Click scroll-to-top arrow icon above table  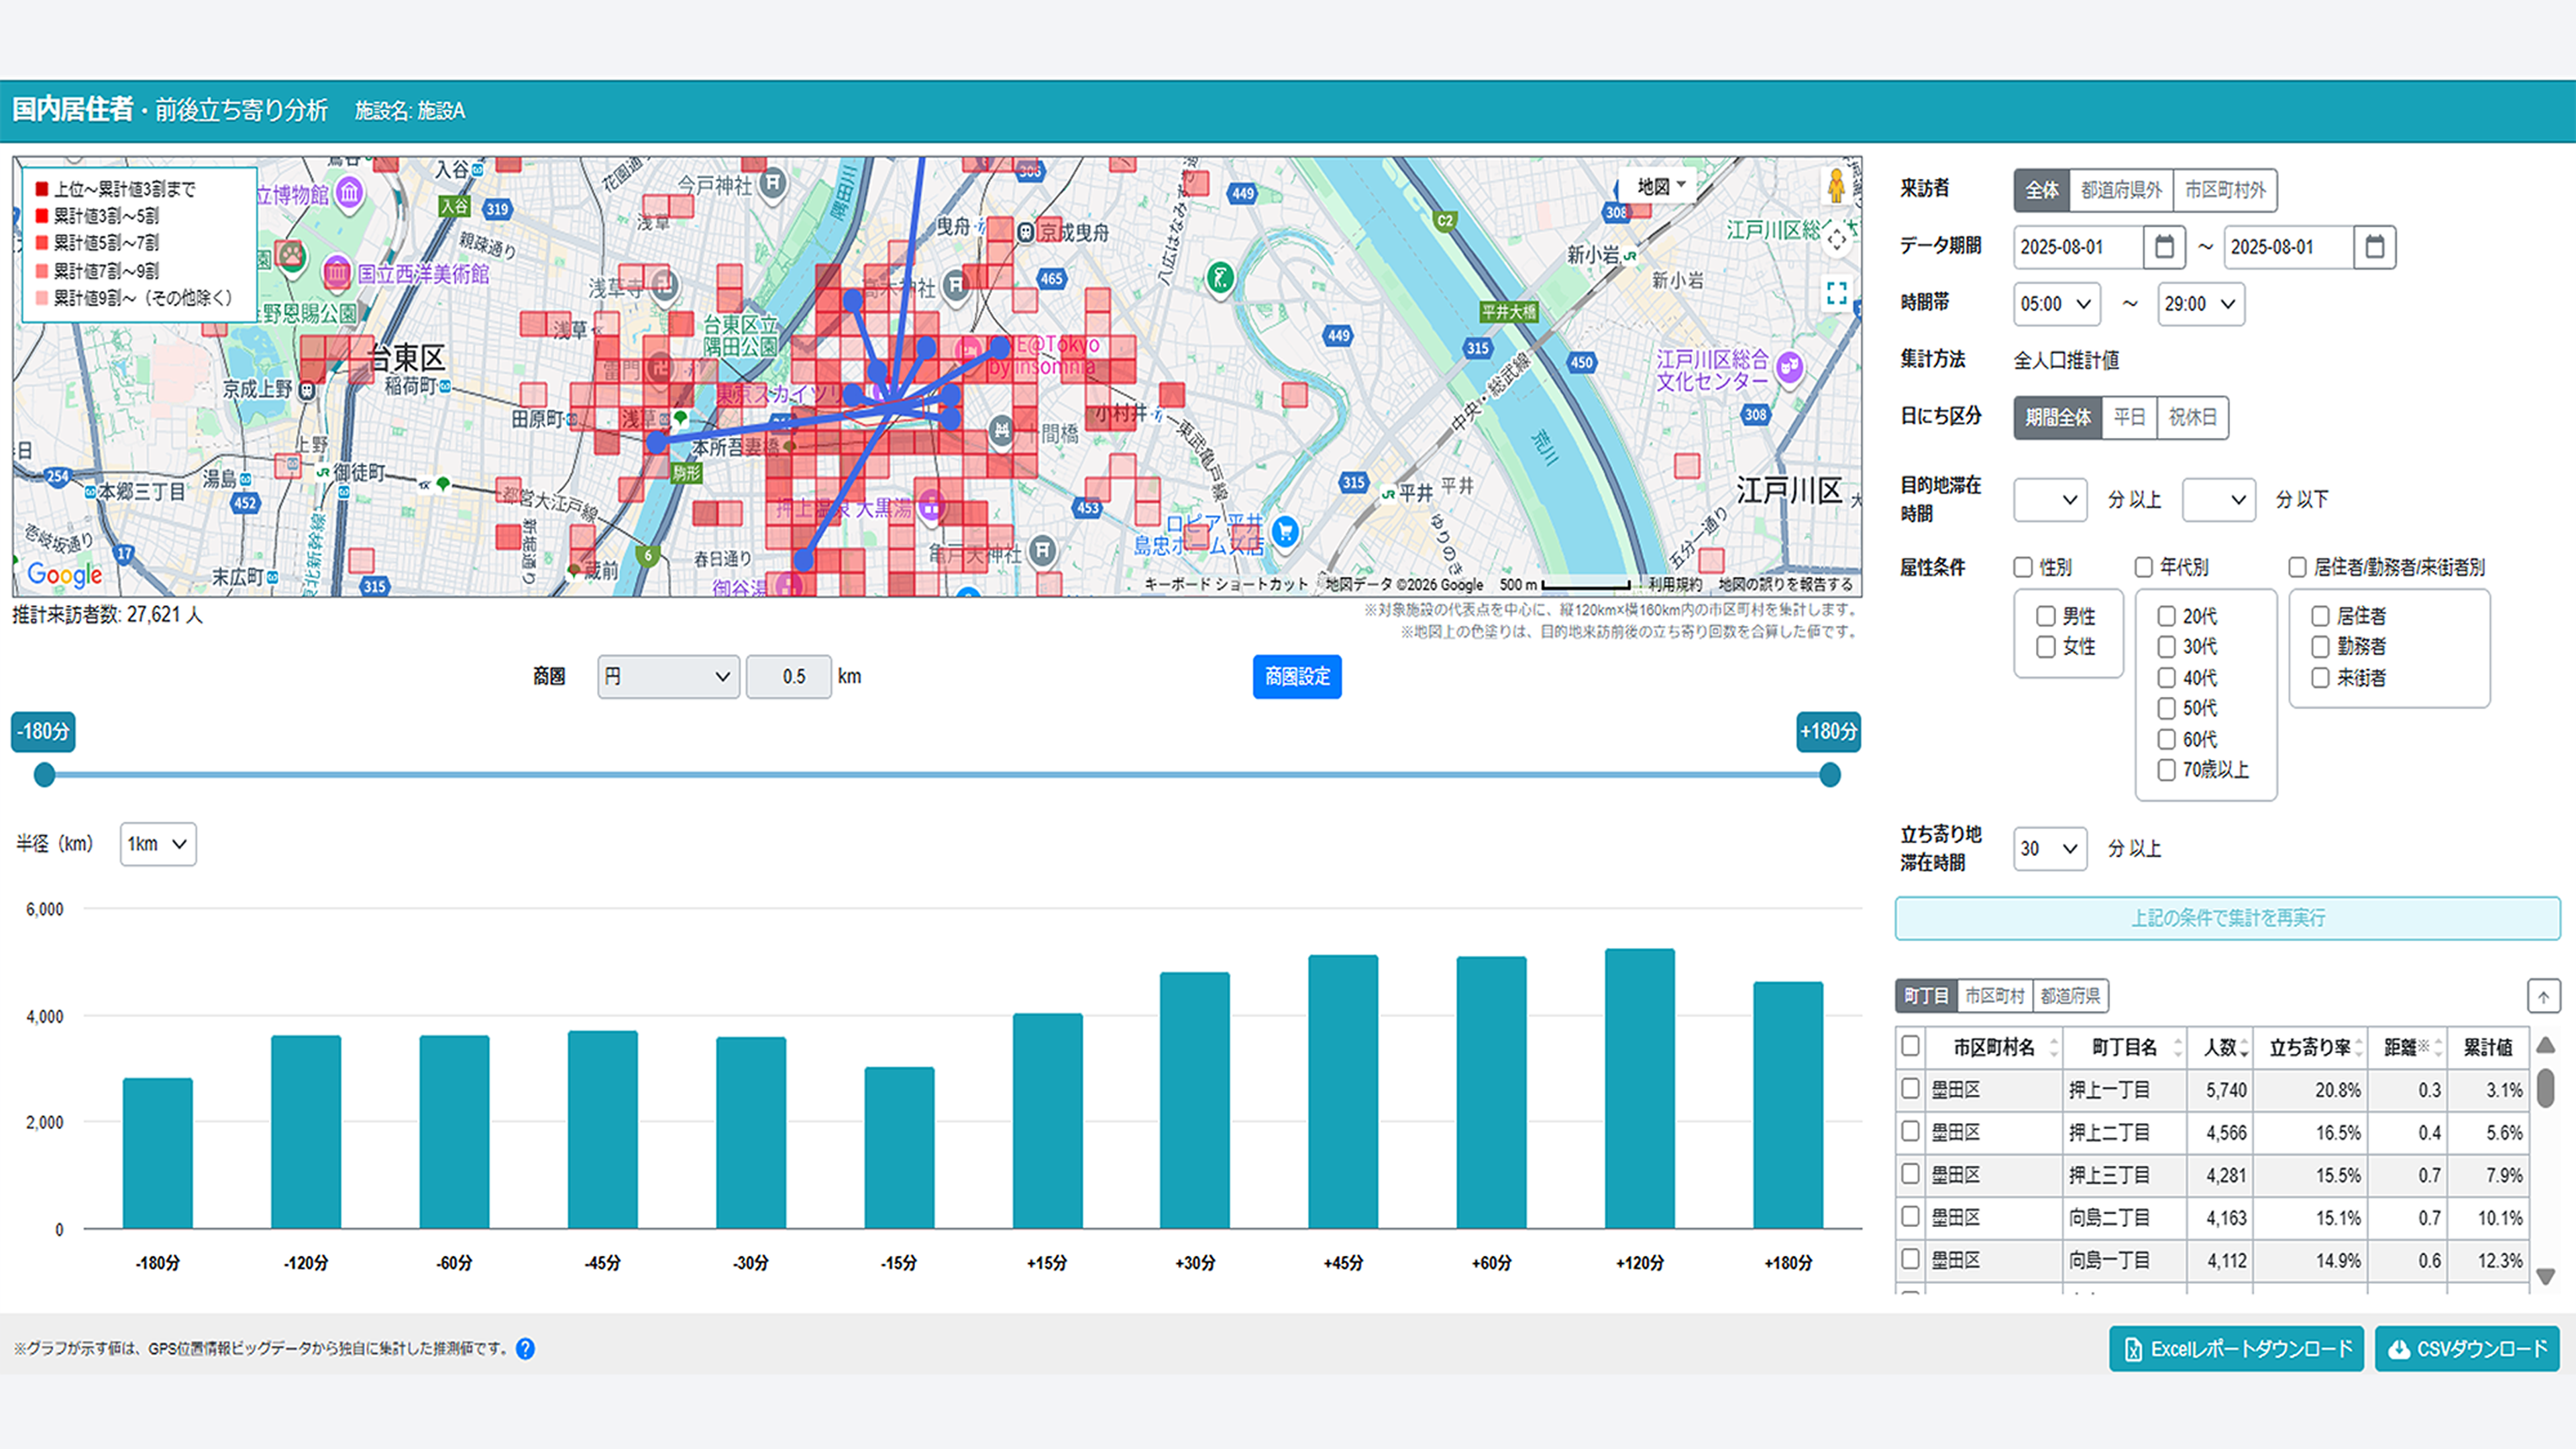tap(2543, 996)
